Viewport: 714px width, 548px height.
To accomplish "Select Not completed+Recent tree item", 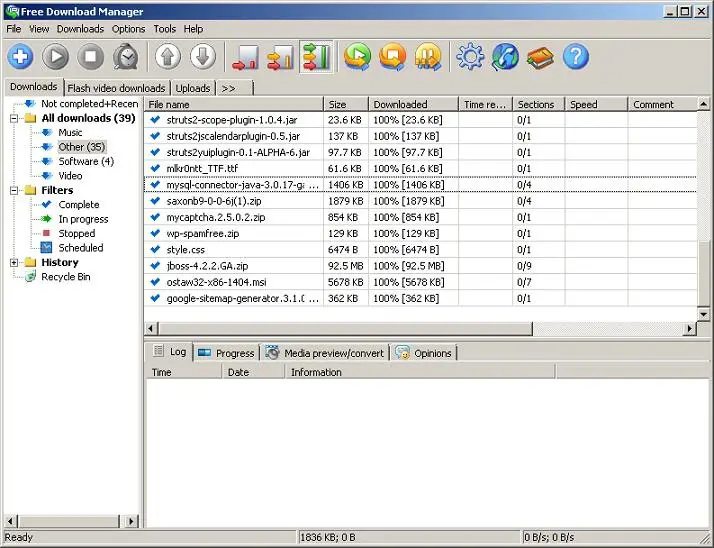I will (x=89, y=104).
